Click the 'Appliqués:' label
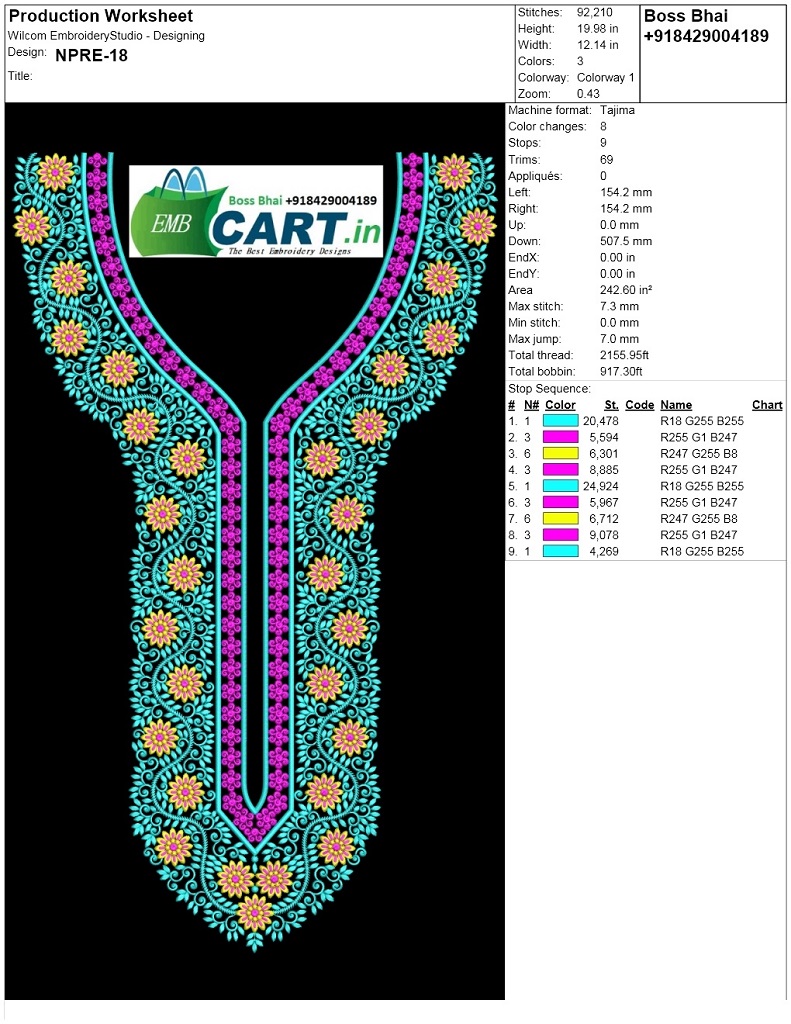The width and height of the screenshot is (791, 1024). tap(535, 176)
